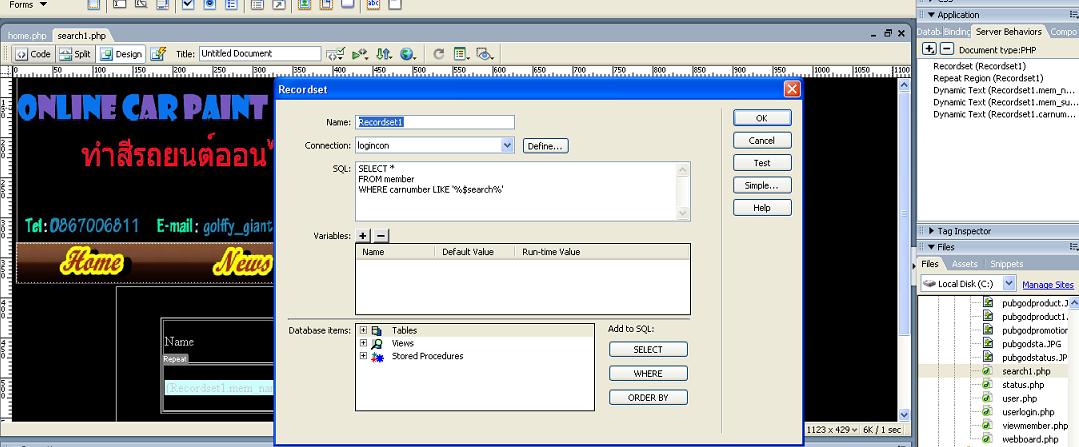Image resolution: width=1079 pixels, height=447 pixels.
Task: Open the Visual Aids eye menu
Action: [x=485, y=54]
